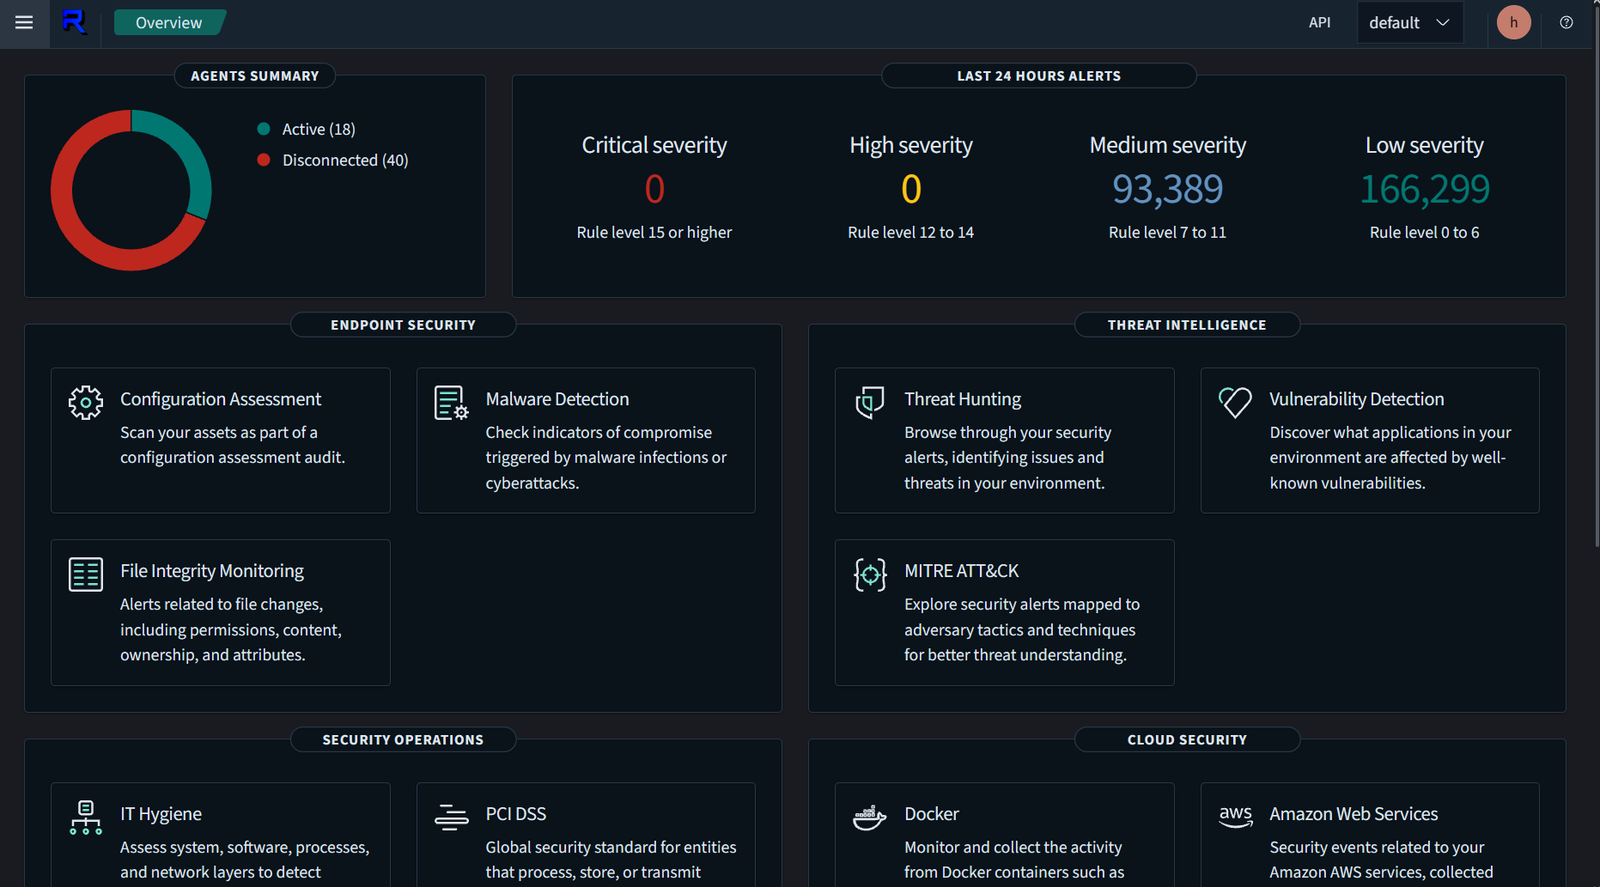Click the Critical severity count 0

coord(654,189)
